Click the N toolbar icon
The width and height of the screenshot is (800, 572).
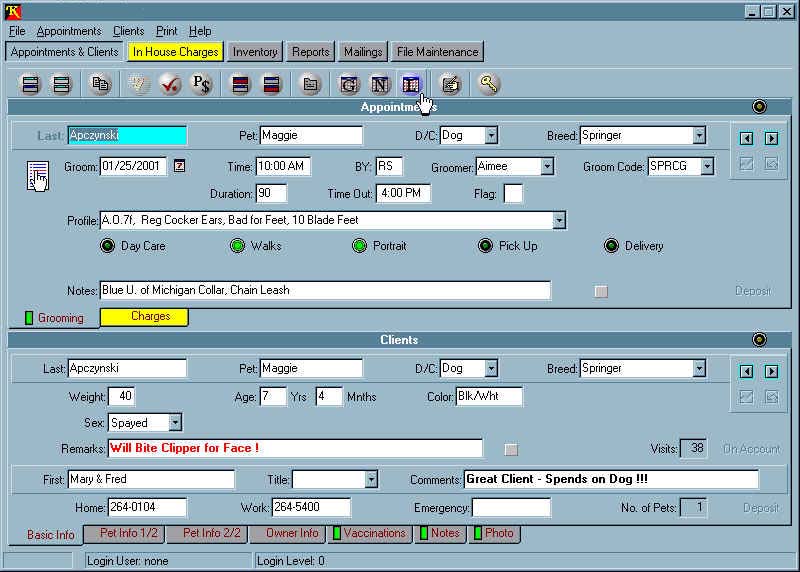click(x=380, y=84)
